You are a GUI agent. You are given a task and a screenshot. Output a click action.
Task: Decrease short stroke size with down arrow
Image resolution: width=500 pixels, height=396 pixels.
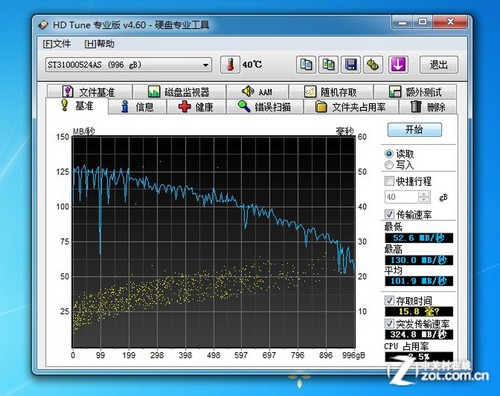click(424, 200)
